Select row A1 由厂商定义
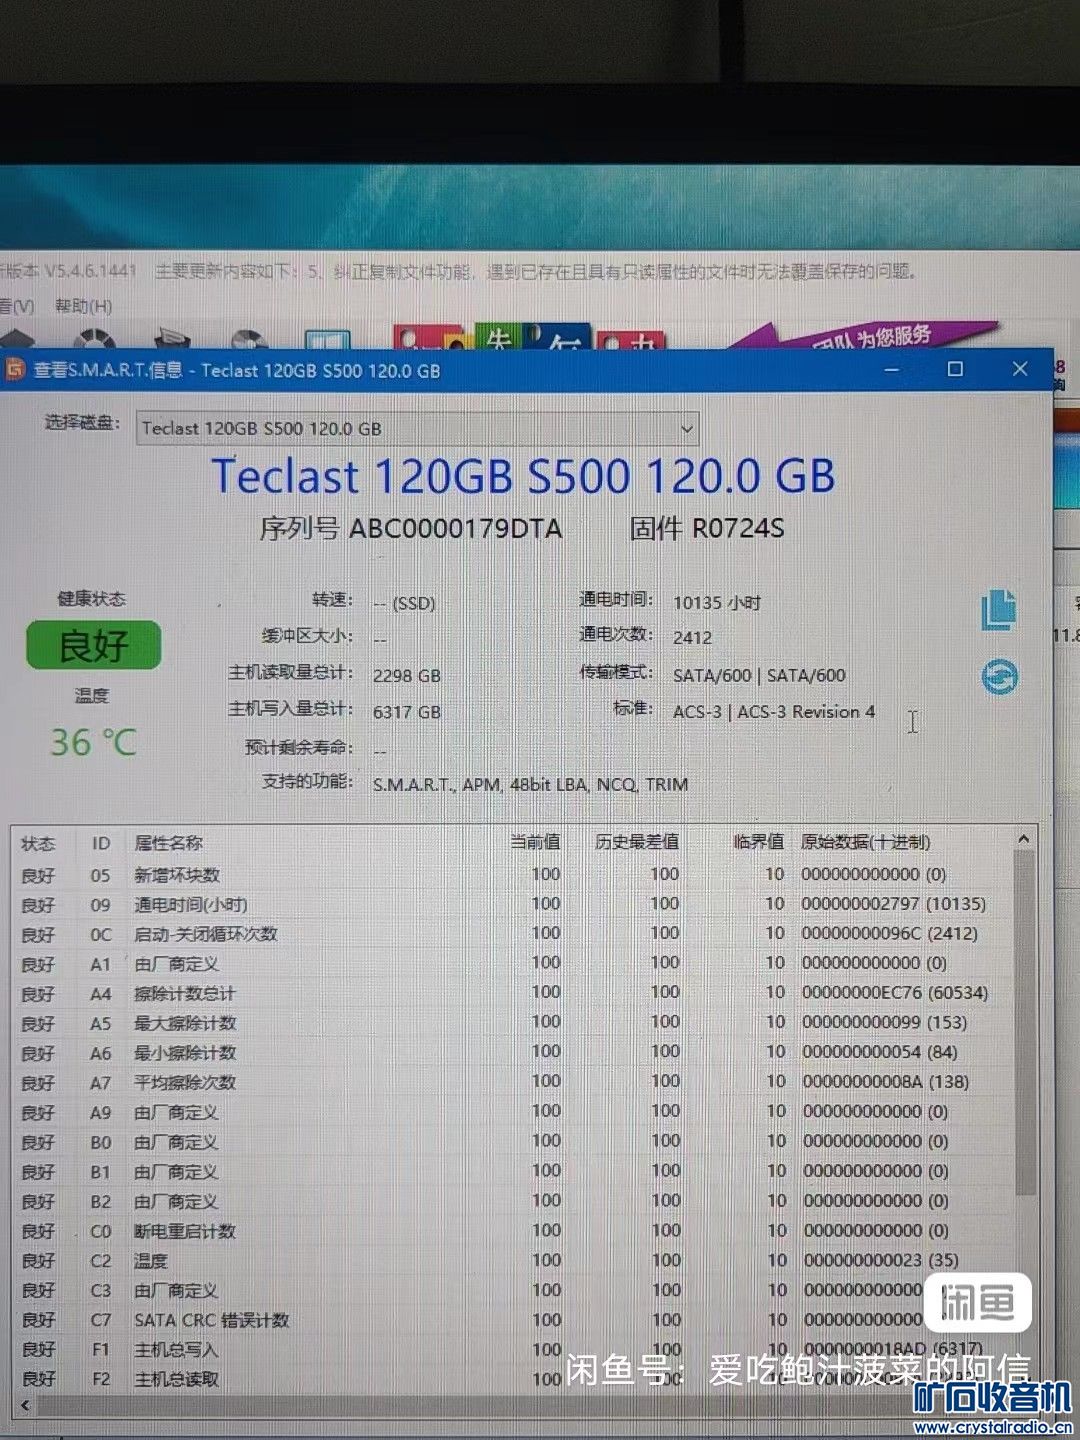 tap(513, 964)
